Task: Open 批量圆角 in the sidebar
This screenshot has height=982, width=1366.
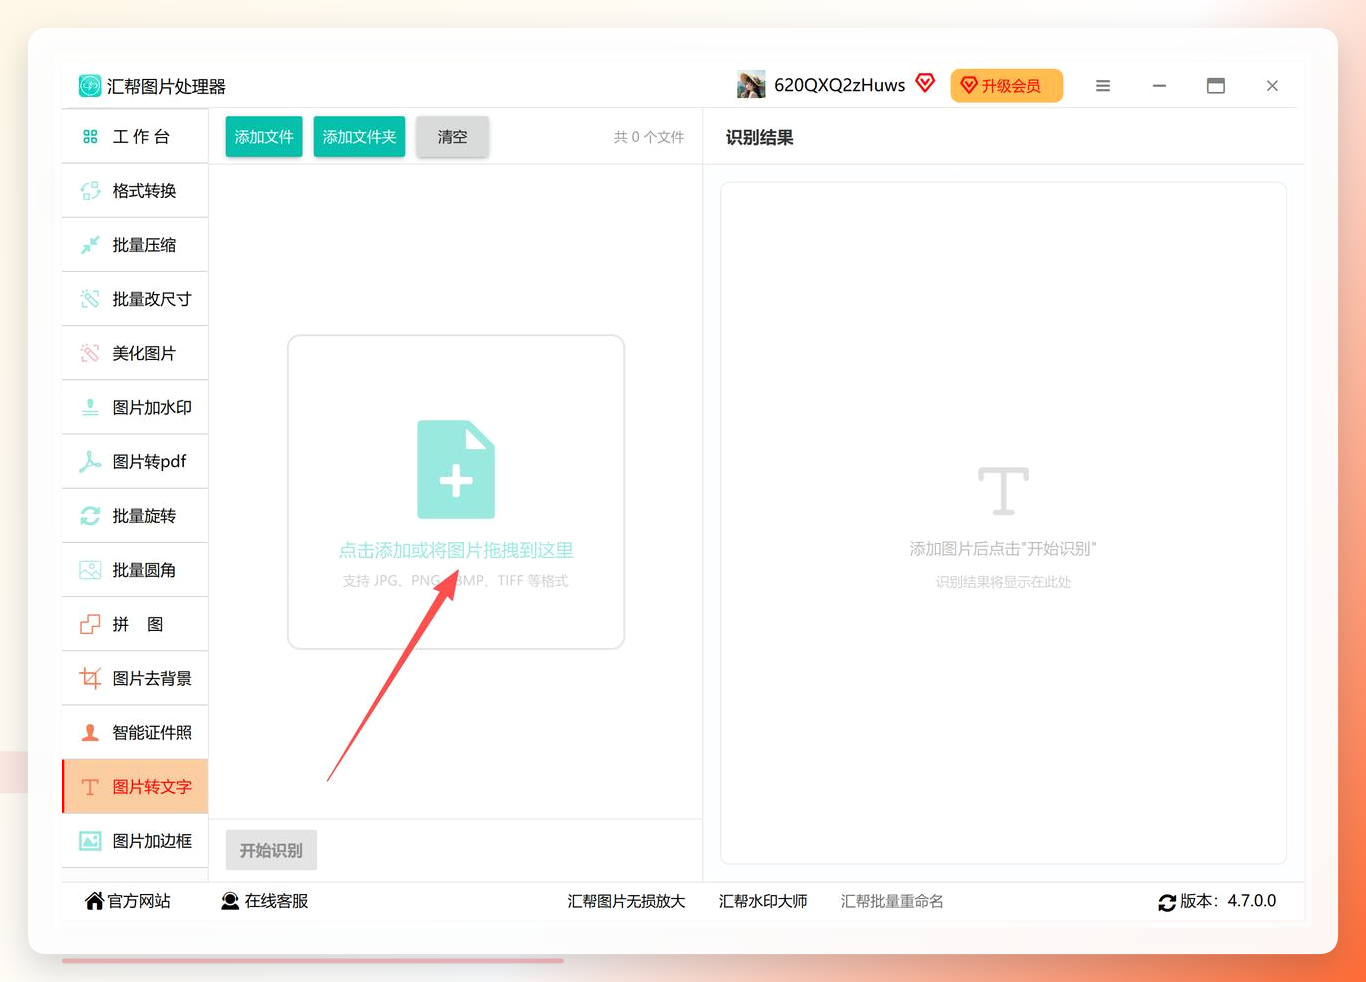Action: coord(135,570)
